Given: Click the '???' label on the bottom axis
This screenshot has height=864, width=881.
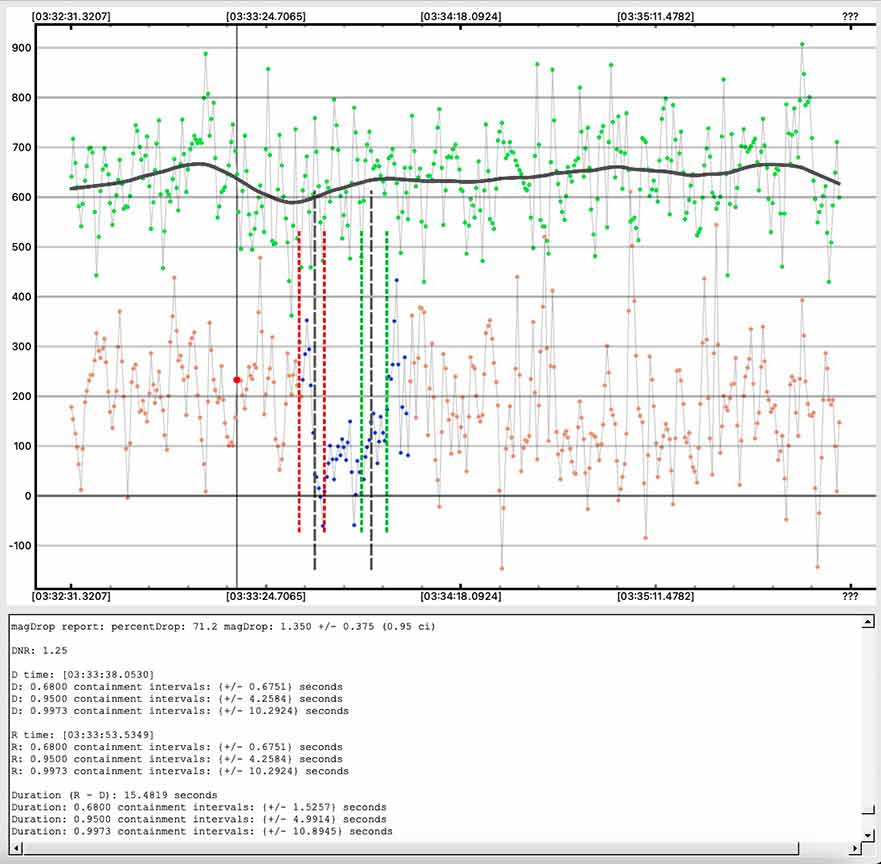Looking at the screenshot, I should click(850, 596).
